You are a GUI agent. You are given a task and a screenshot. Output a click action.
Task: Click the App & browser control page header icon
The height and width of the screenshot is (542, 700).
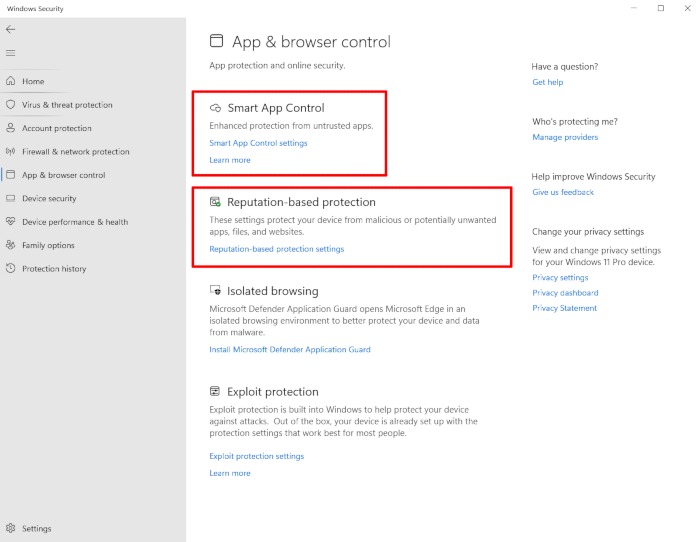tap(217, 41)
